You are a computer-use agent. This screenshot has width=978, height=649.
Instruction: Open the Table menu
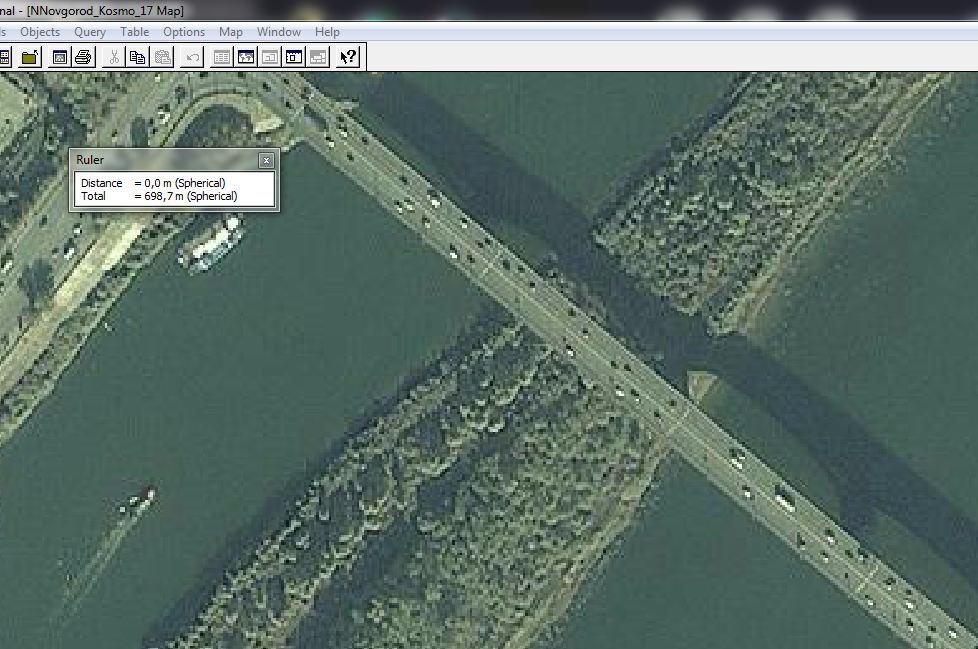pos(134,32)
